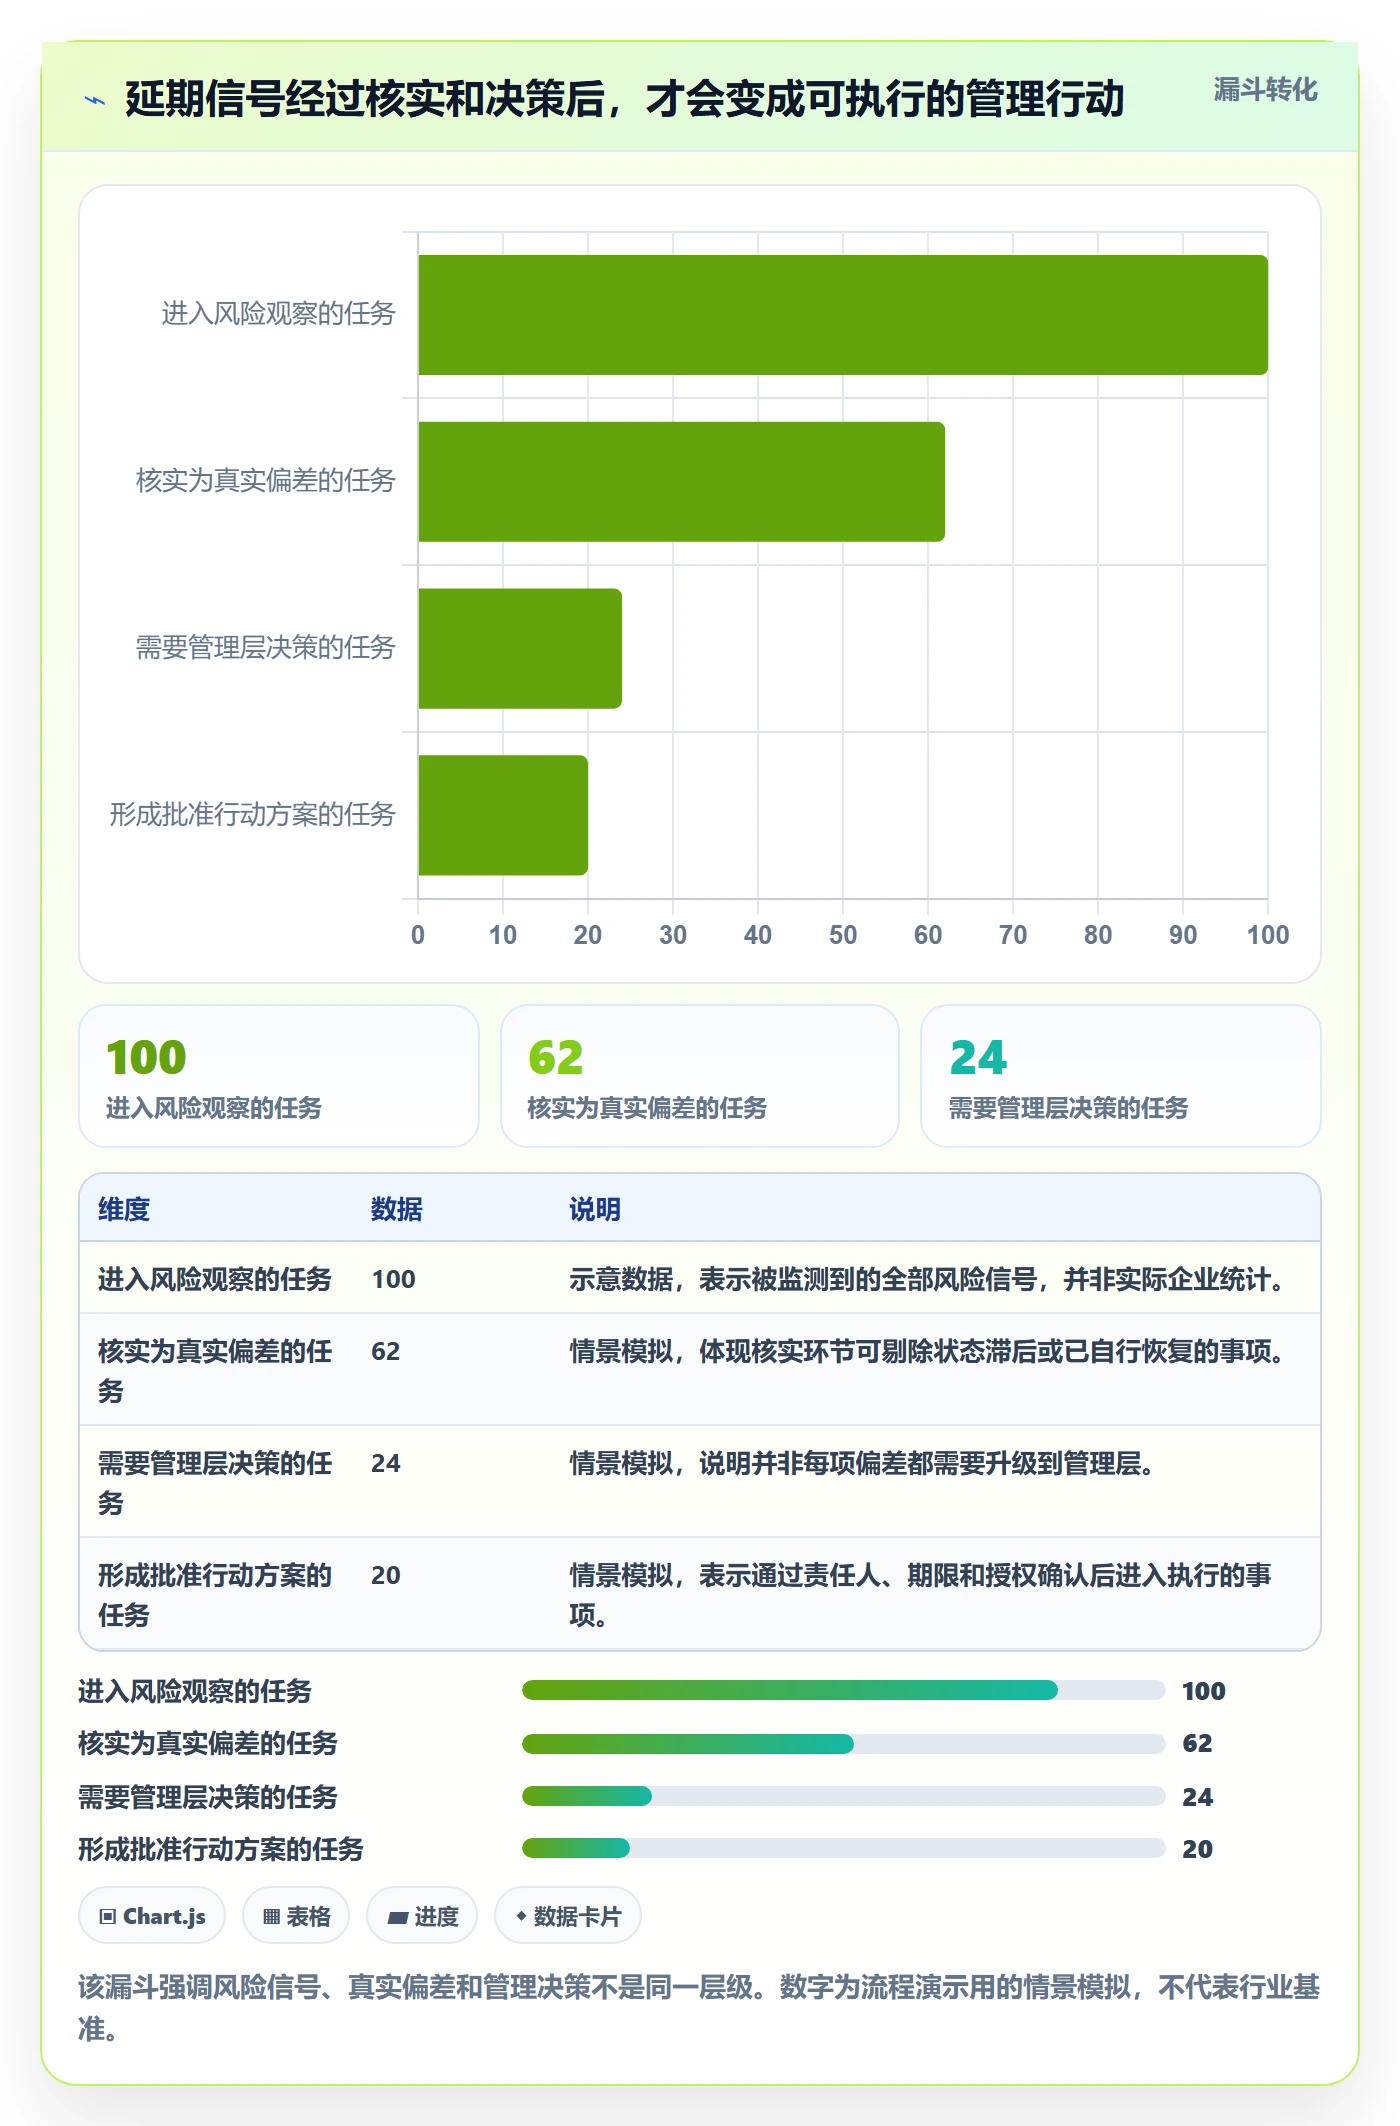
Task: Click the main title 延期信号经过核实和决策后
Action: (625, 99)
